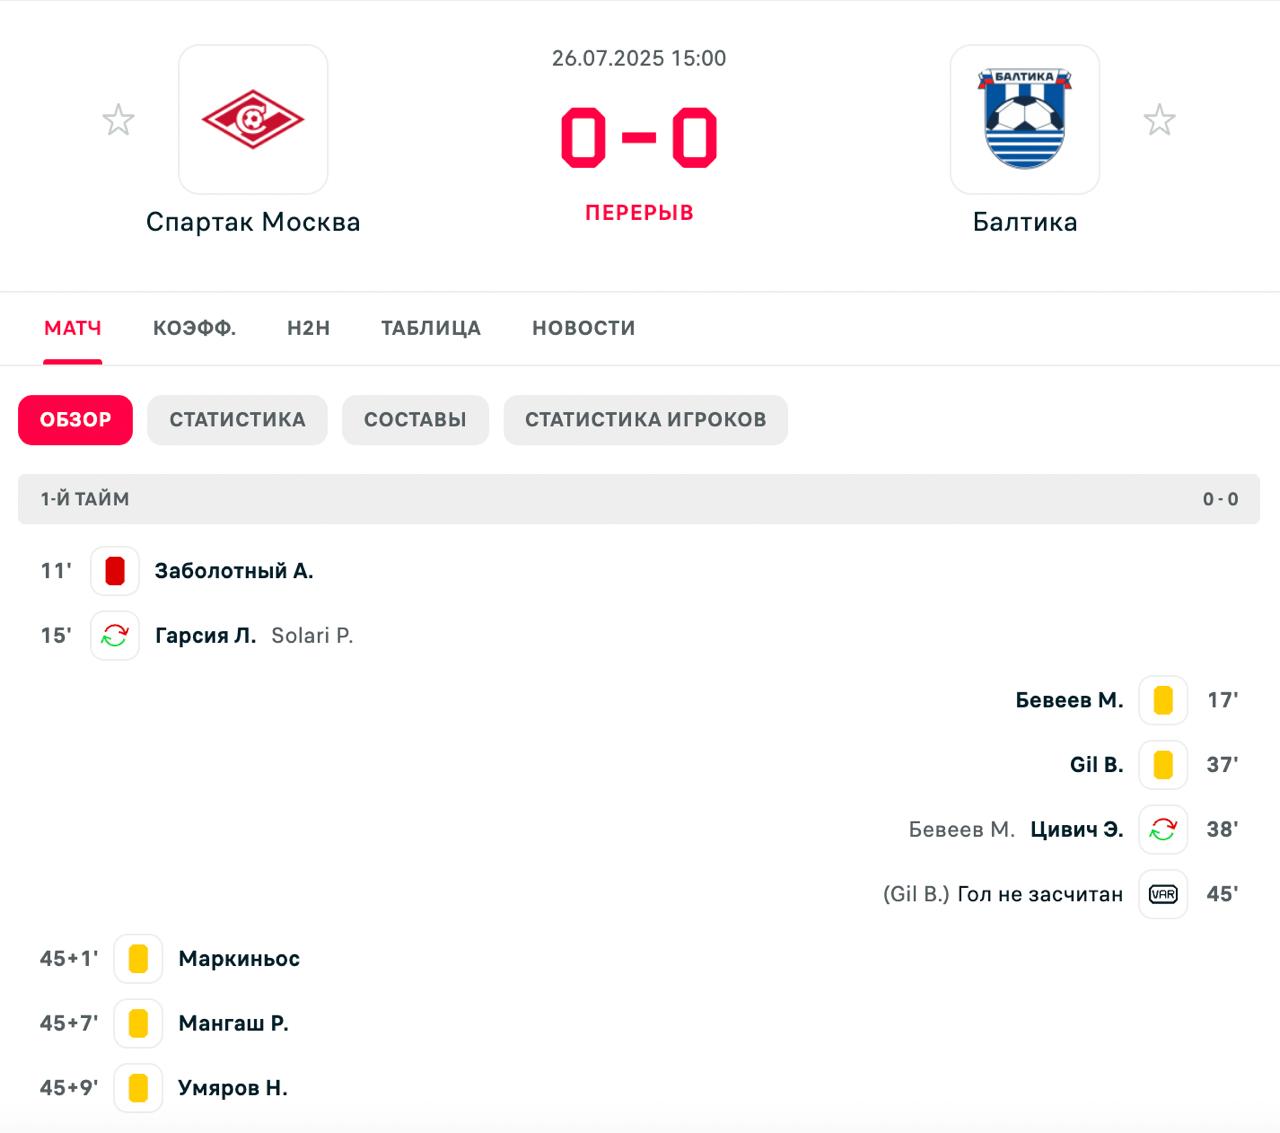This screenshot has width=1280, height=1133.
Task: Click yellow card icon next to Маркиньос
Action: [x=139, y=958]
